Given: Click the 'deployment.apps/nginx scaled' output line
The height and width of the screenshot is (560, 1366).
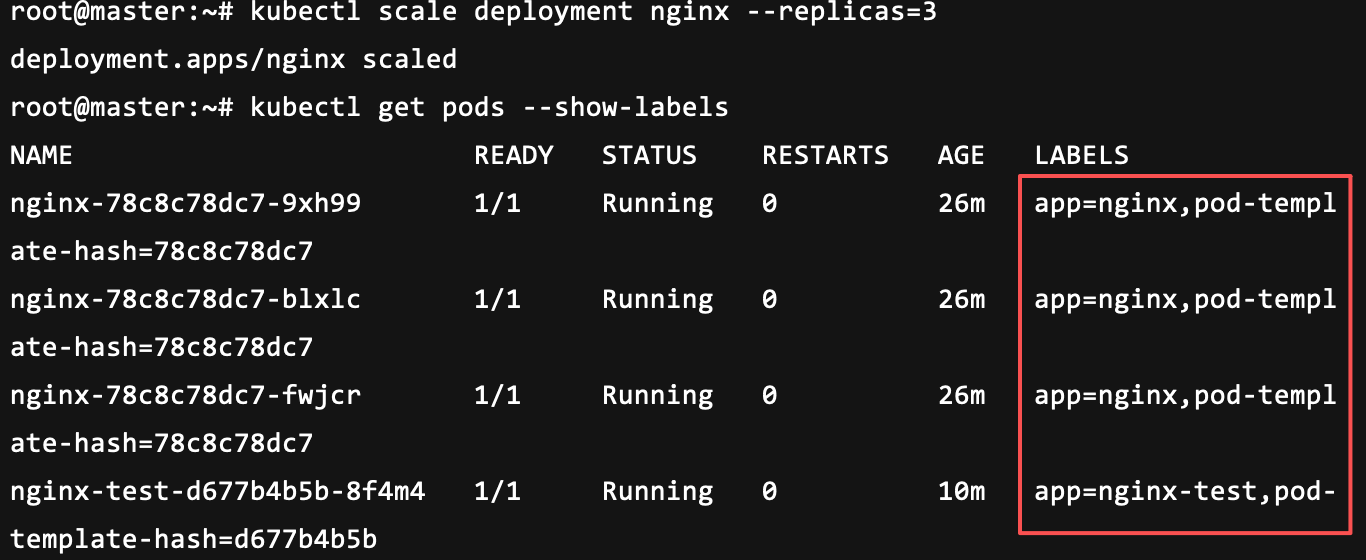Looking at the screenshot, I should (x=233, y=59).
